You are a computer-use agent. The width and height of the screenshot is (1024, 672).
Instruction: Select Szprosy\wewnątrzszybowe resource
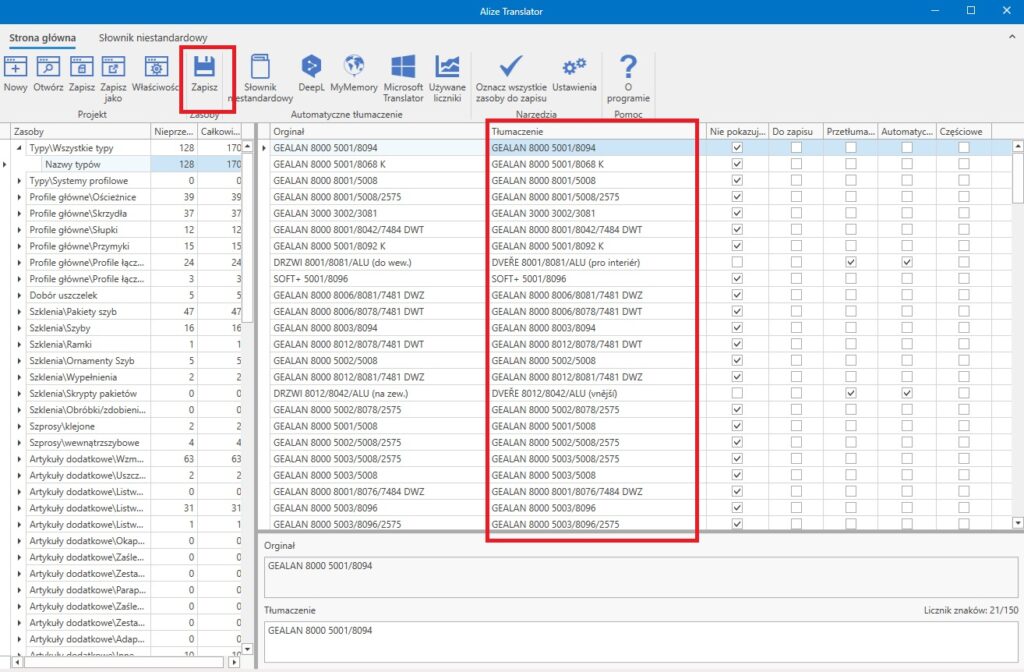[84, 442]
